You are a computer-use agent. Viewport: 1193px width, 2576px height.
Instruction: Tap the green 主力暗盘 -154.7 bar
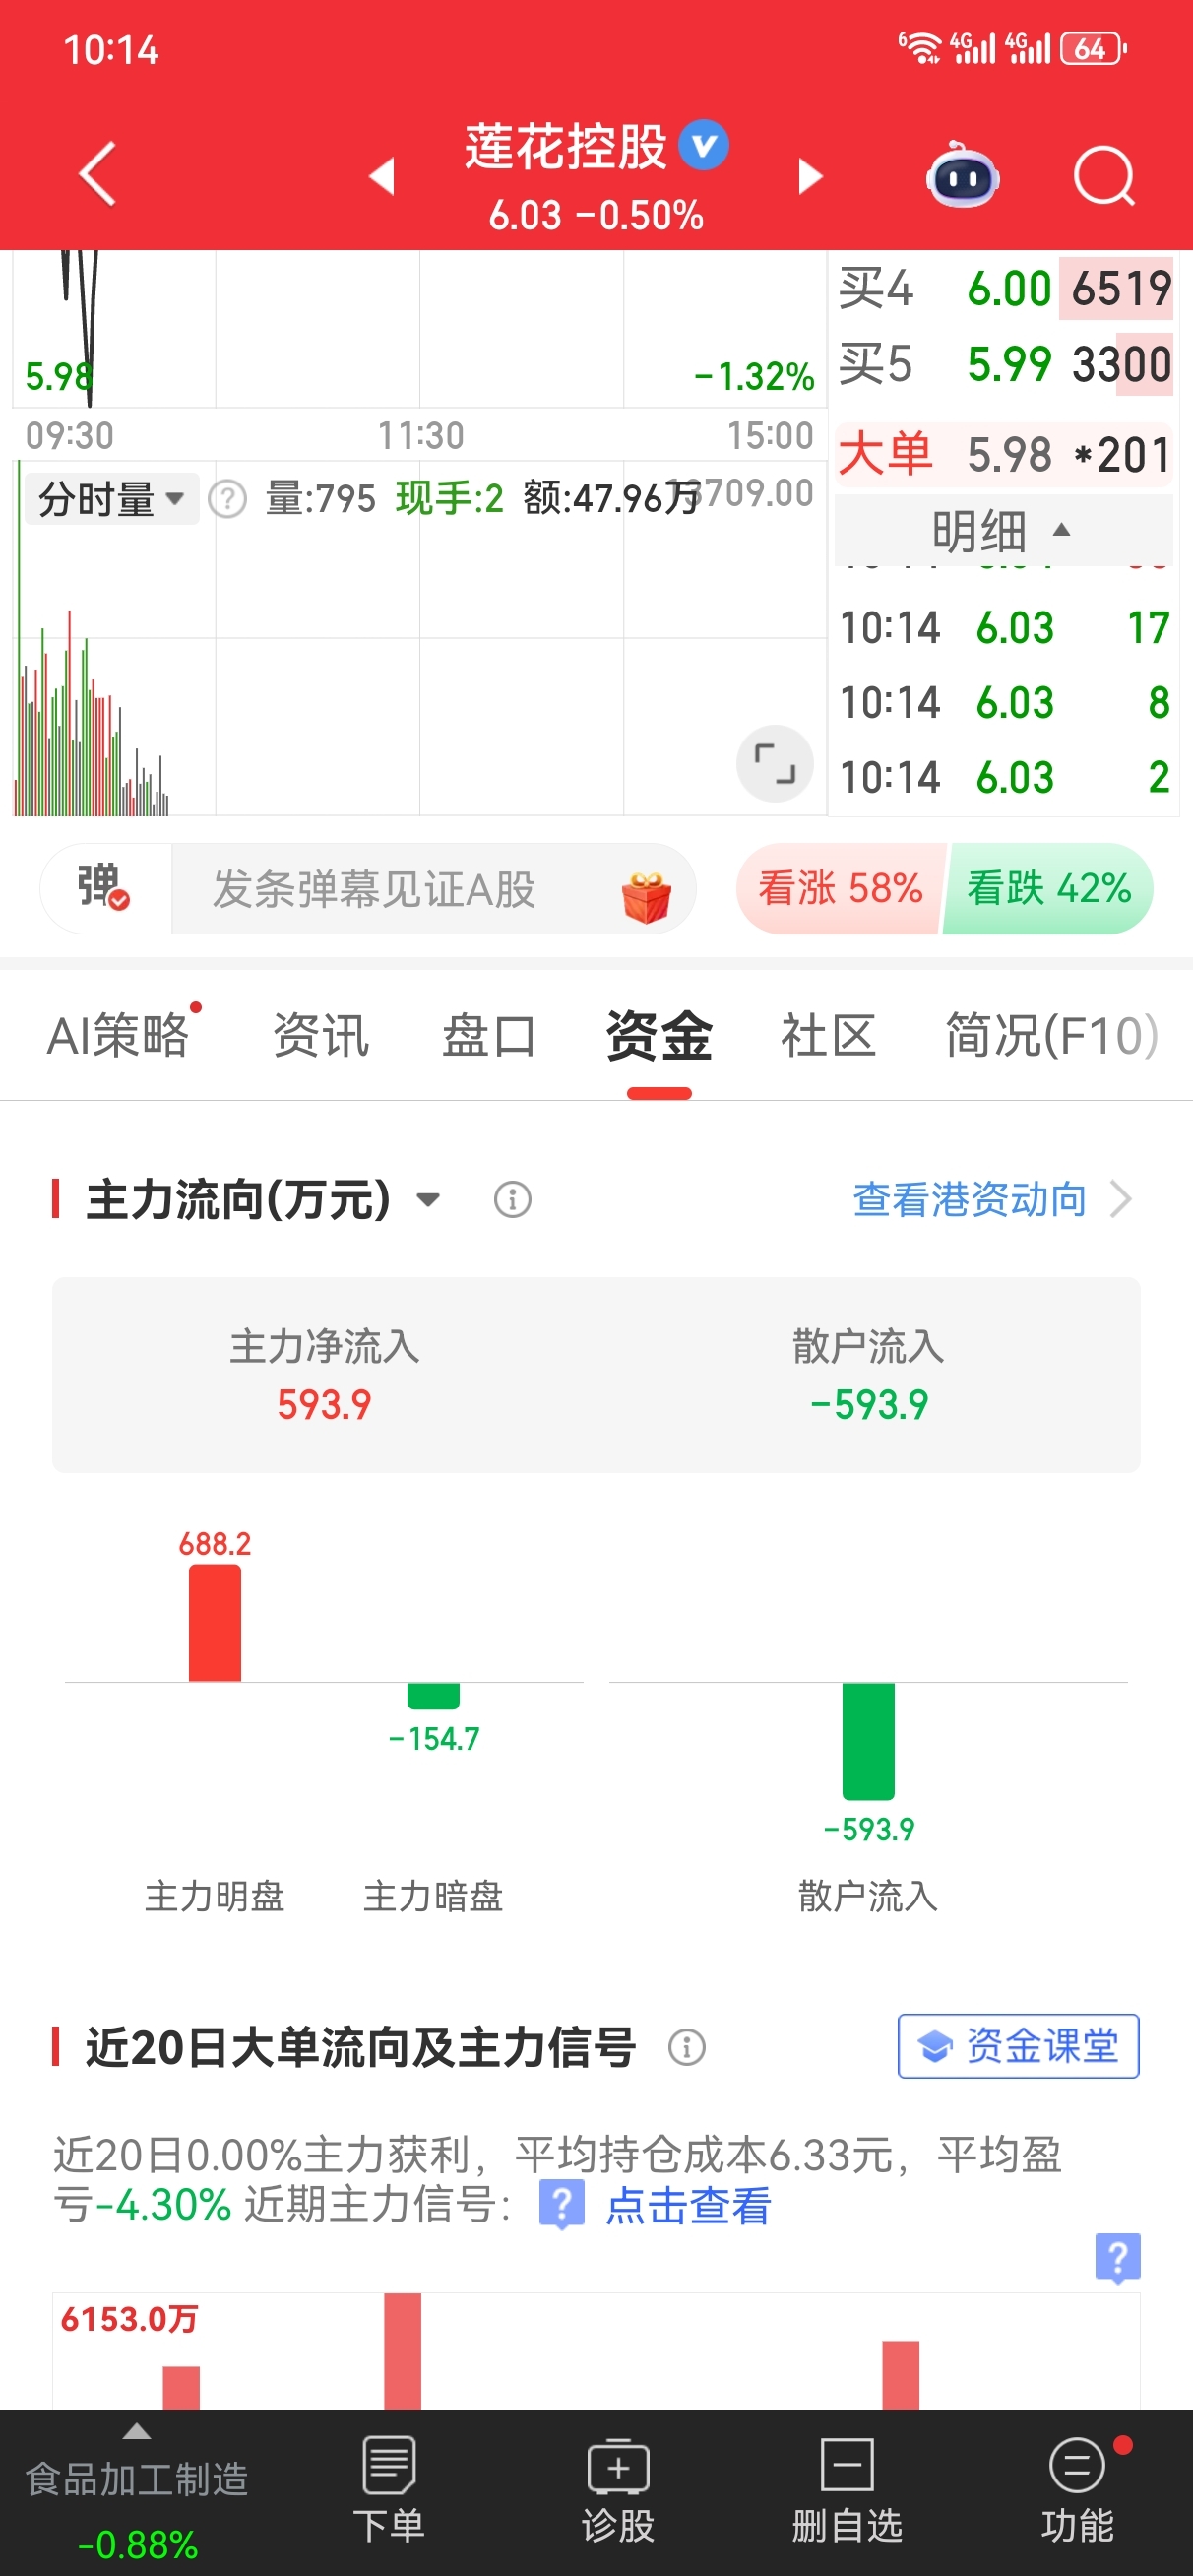pos(433,1695)
